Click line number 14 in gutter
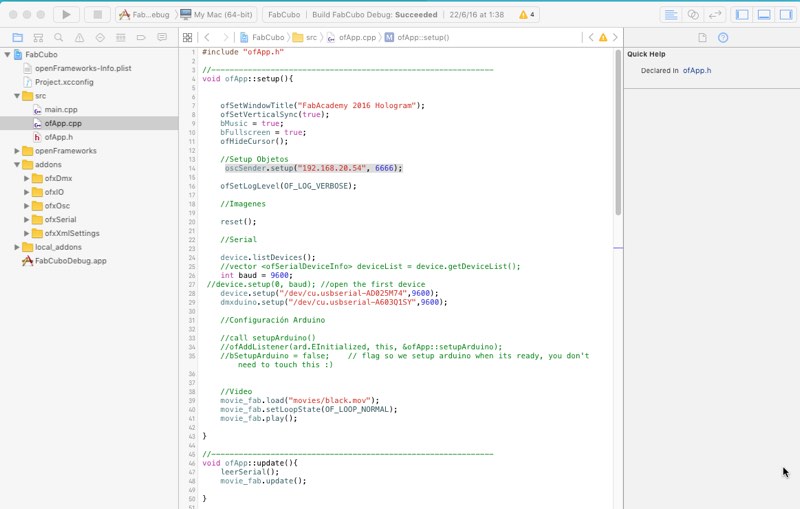 pos(192,168)
